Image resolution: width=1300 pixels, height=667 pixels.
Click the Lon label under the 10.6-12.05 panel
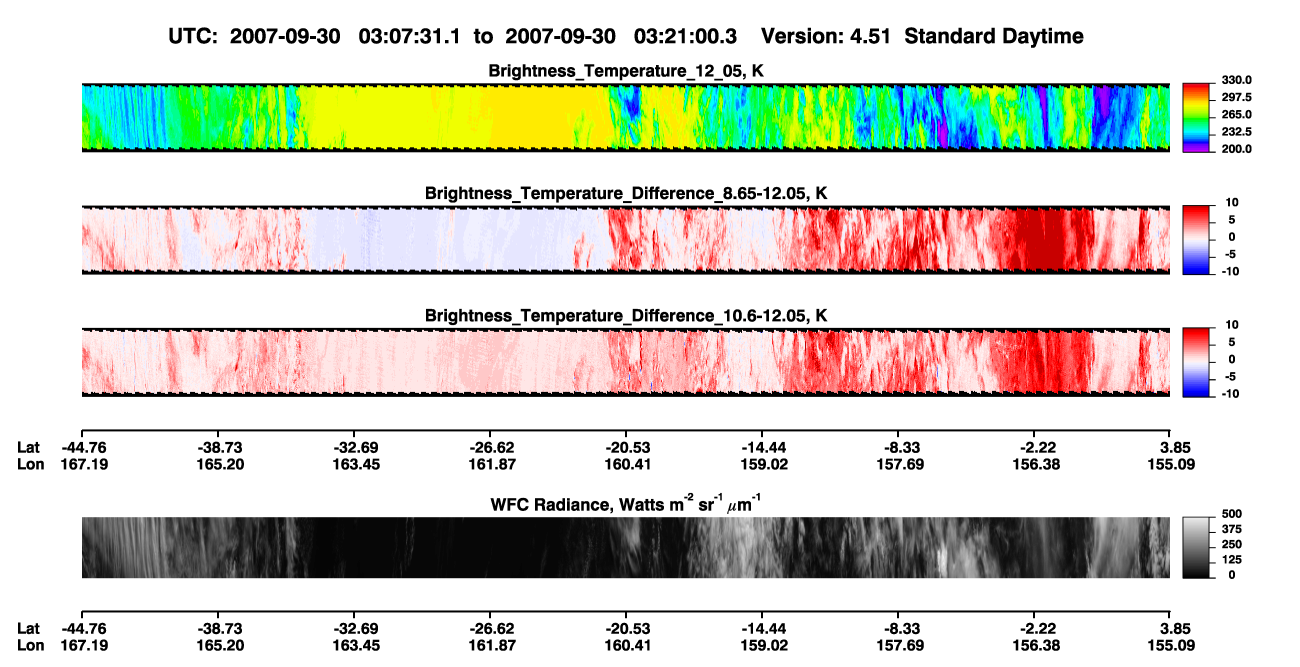click(30, 464)
